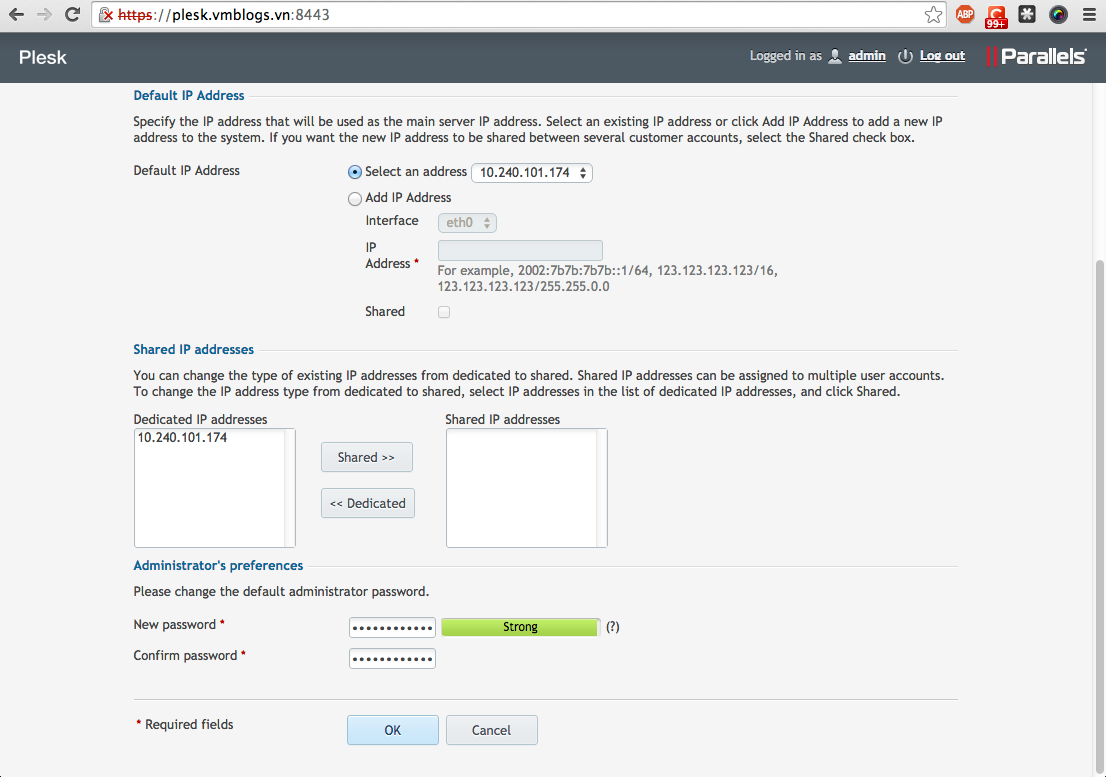Click the password strength help (?) icon

pos(613,627)
